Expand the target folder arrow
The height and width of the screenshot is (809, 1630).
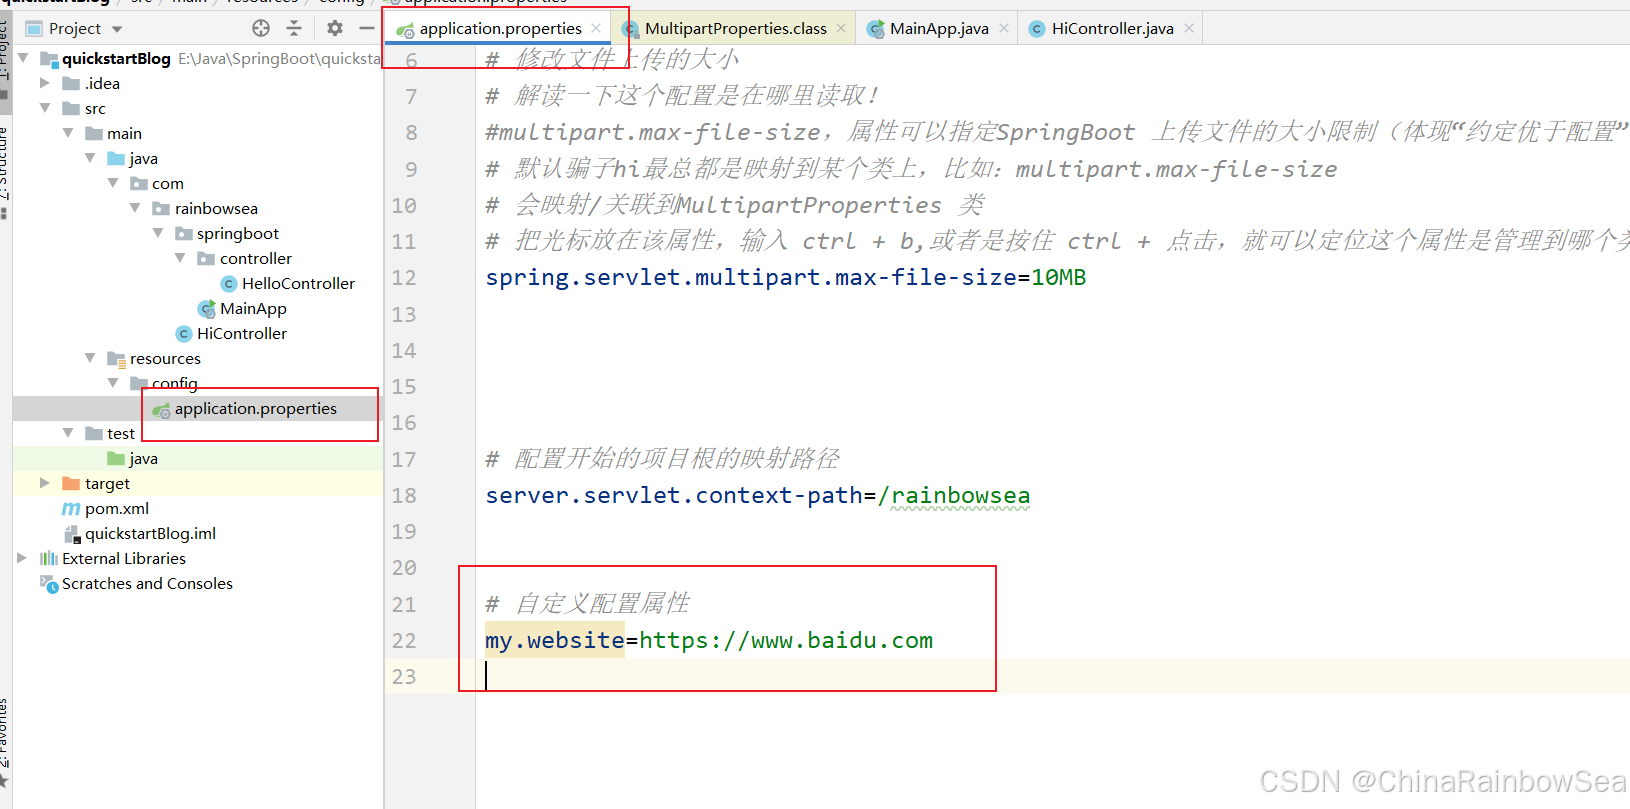click(x=45, y=483)
